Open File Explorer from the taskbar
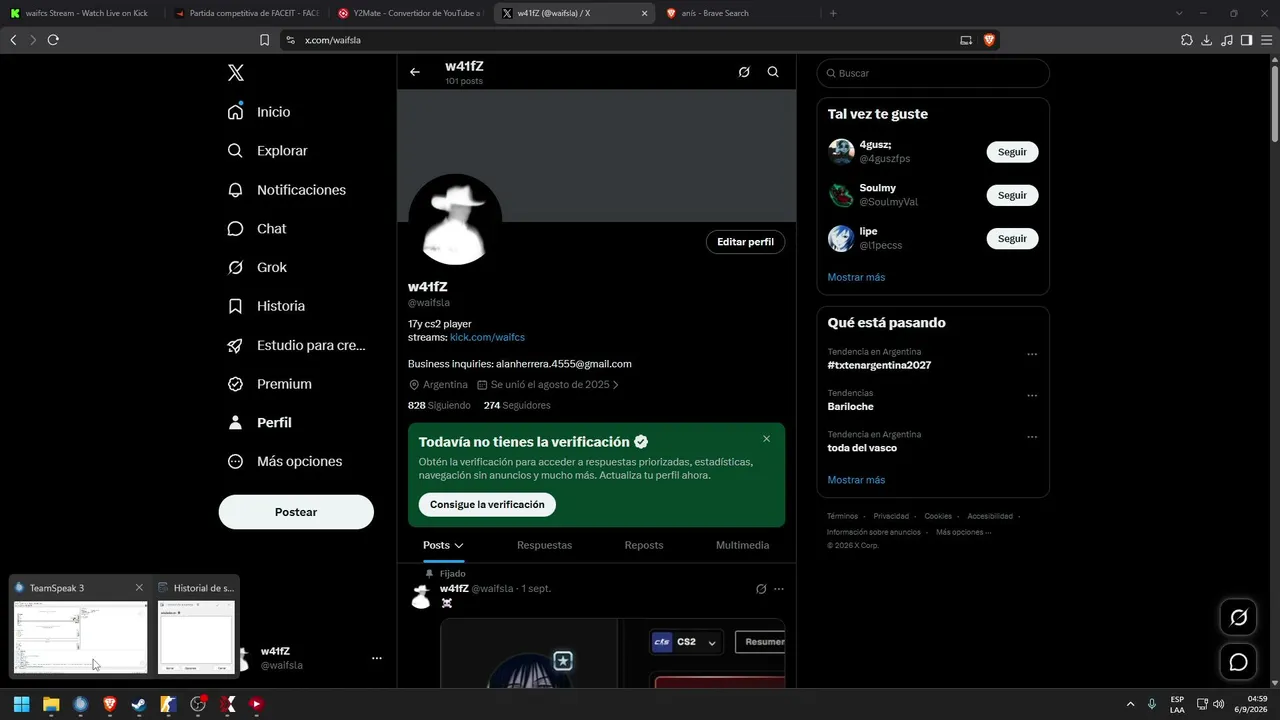1280x720 pixels. pos(51,704)
